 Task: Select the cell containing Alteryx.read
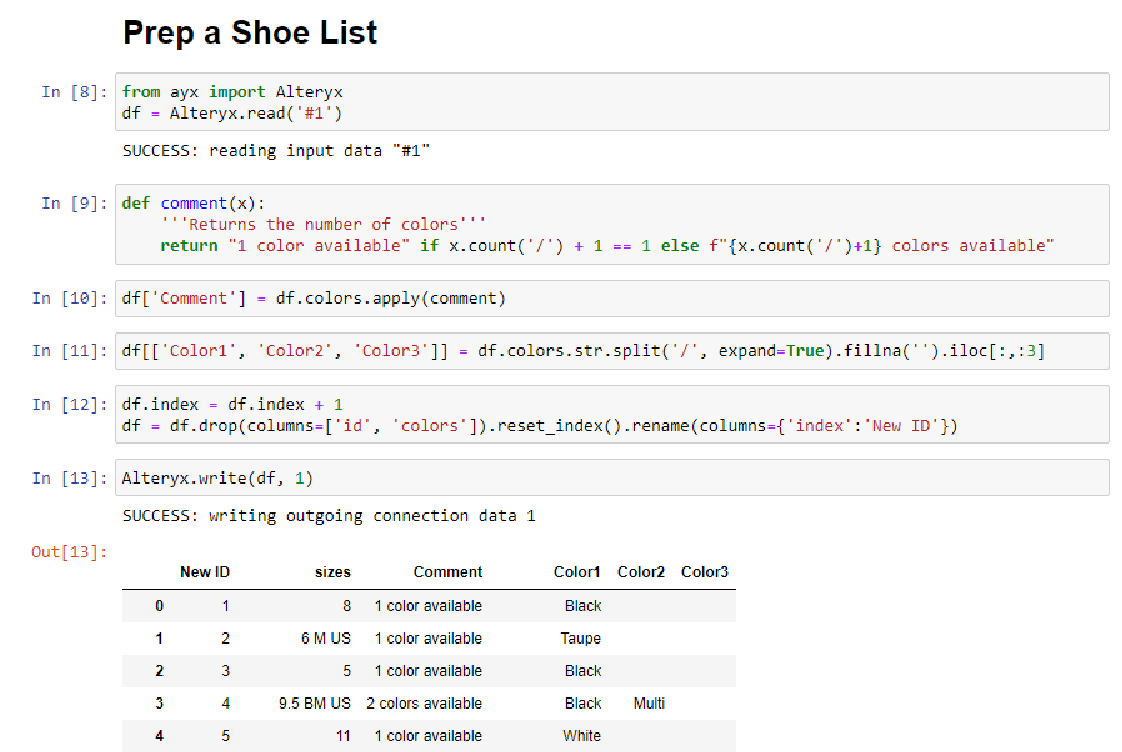click(400, 102)
